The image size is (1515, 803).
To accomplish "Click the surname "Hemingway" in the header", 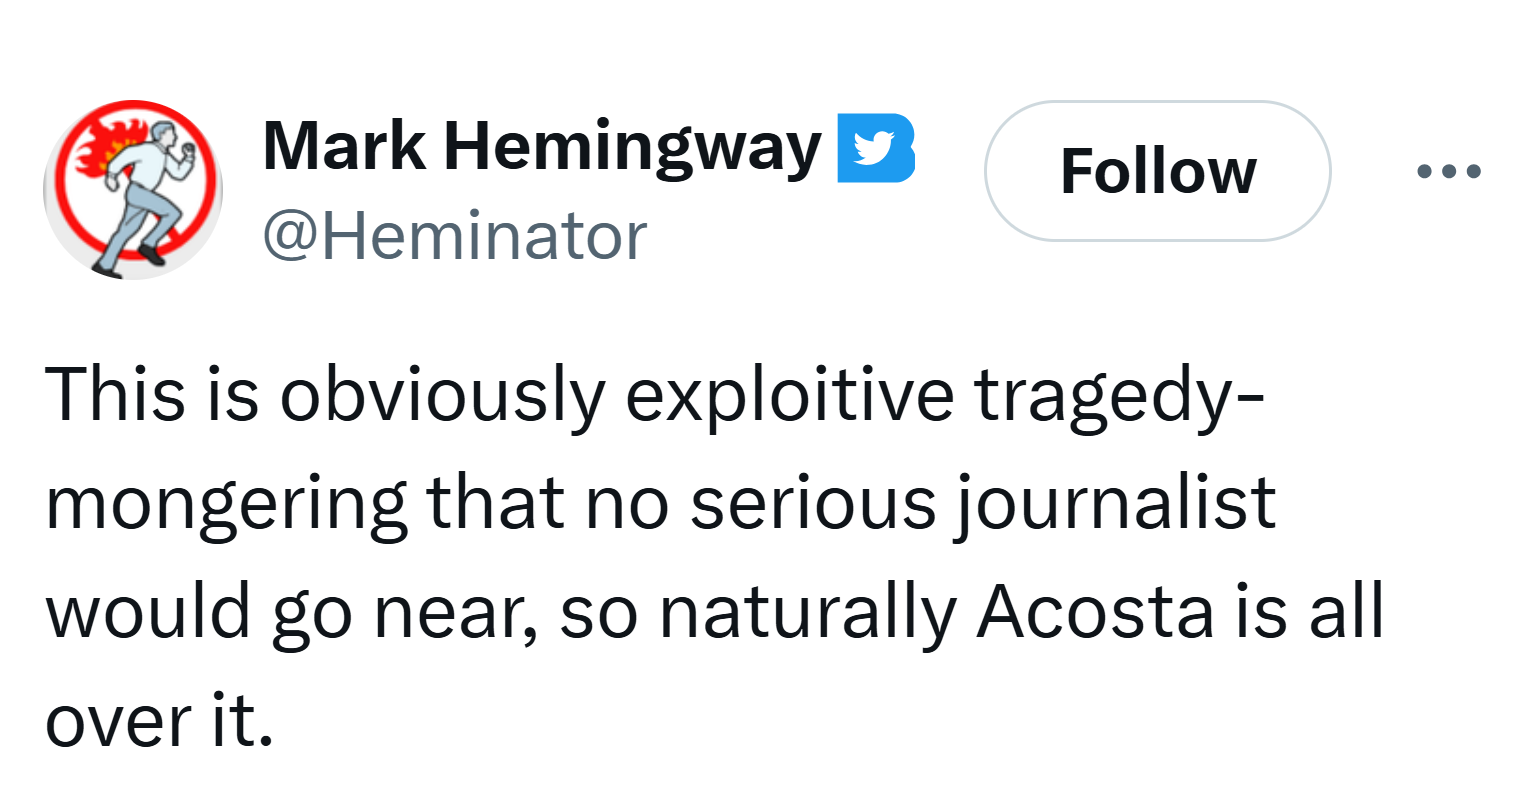I will point(632,146).
